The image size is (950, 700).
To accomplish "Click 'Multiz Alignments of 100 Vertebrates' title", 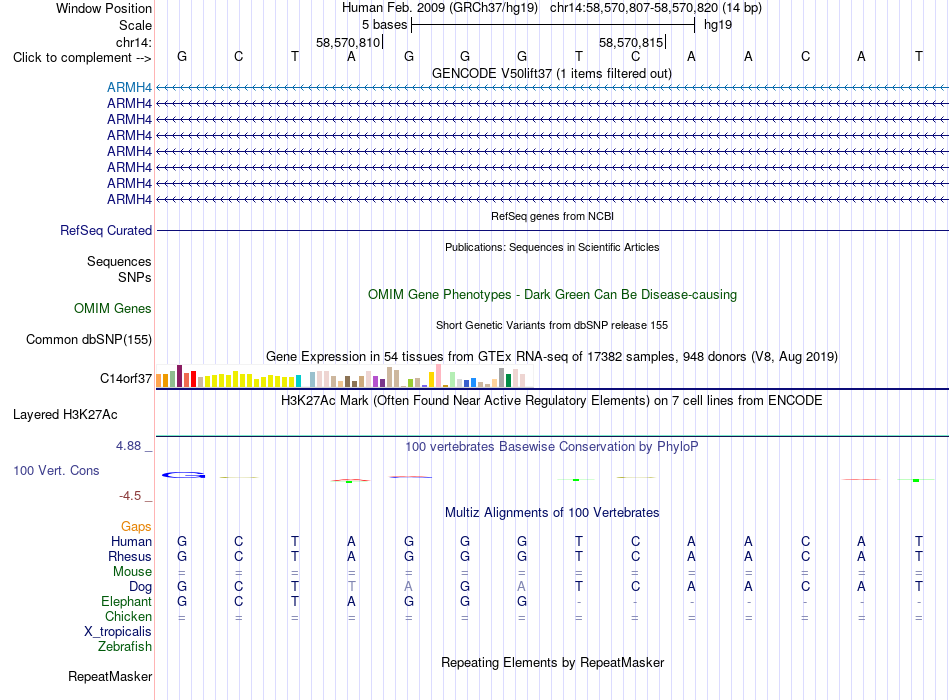I will click(552, 513).
